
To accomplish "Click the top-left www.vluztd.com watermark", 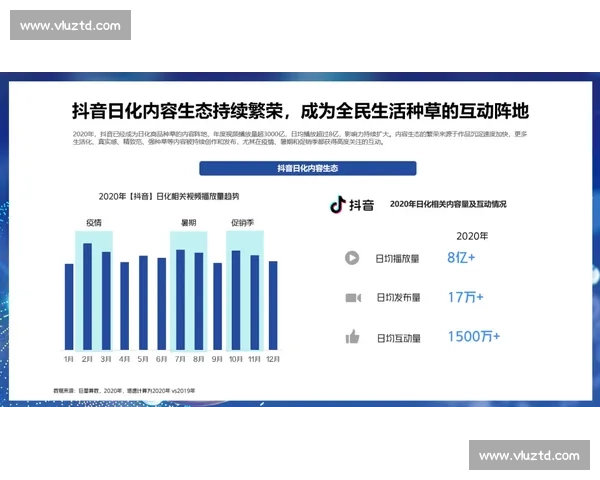I will click(x=71, y=26).
